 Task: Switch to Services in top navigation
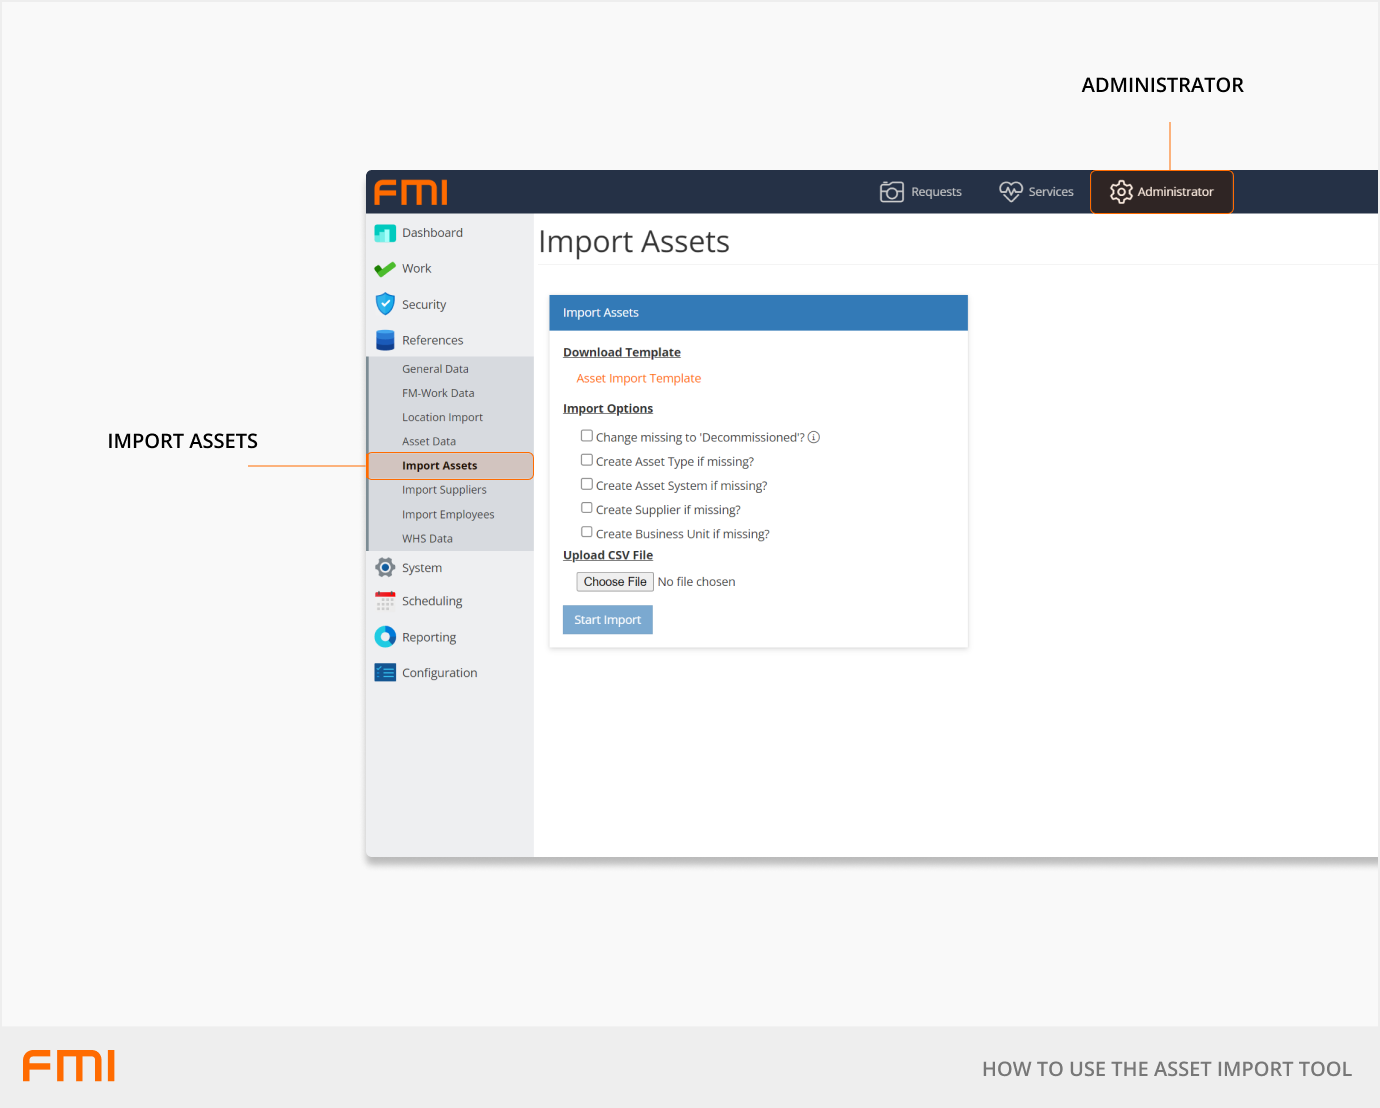pyautogui.click(x=1037, y=192)
